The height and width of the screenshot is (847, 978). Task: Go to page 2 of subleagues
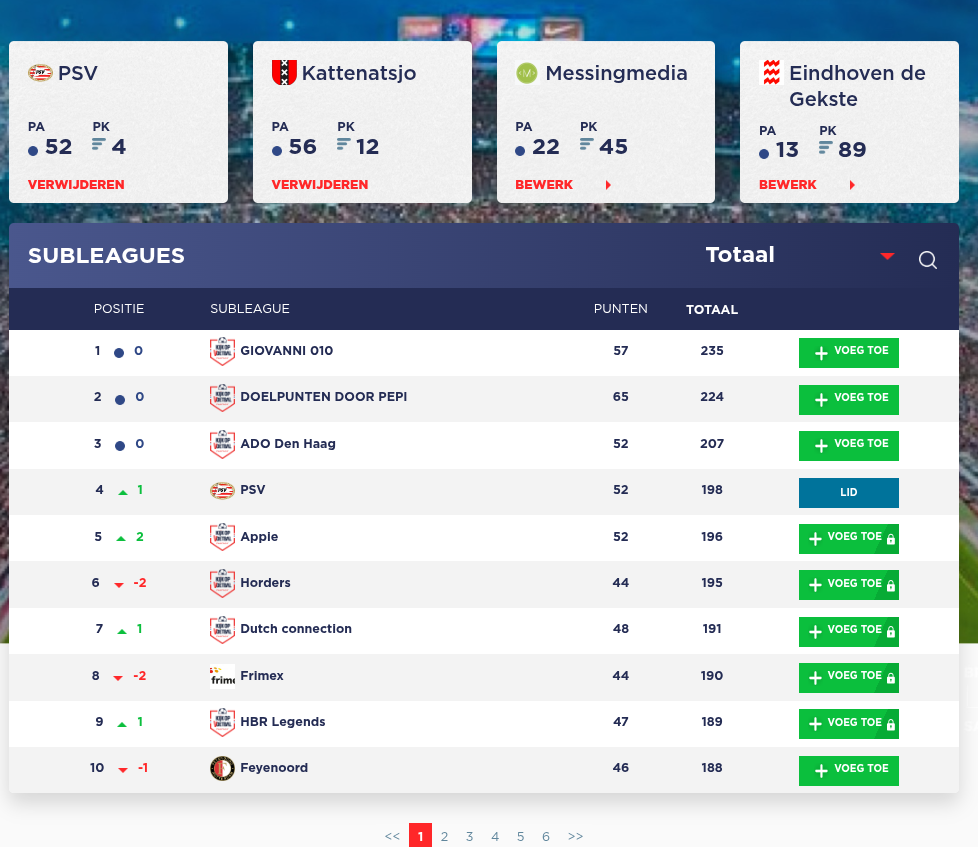point(445,836)
